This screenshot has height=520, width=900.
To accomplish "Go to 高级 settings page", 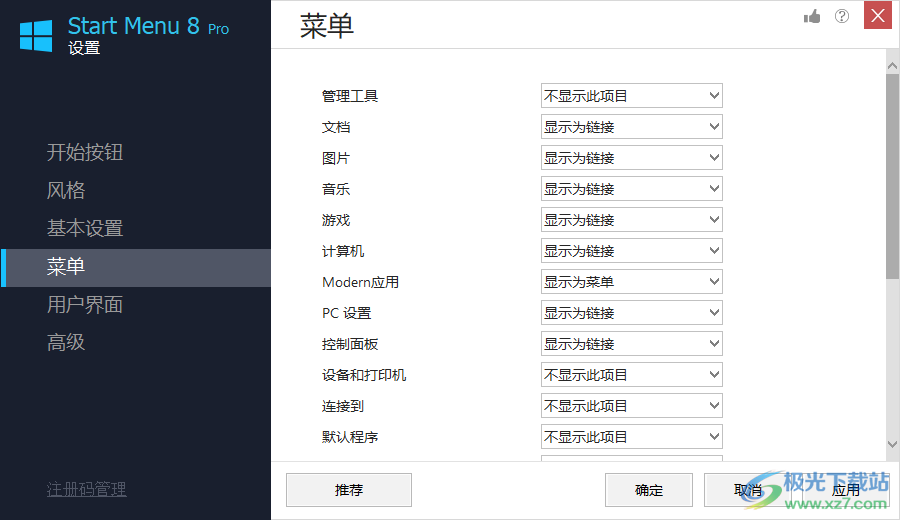I will coord(66,342).
